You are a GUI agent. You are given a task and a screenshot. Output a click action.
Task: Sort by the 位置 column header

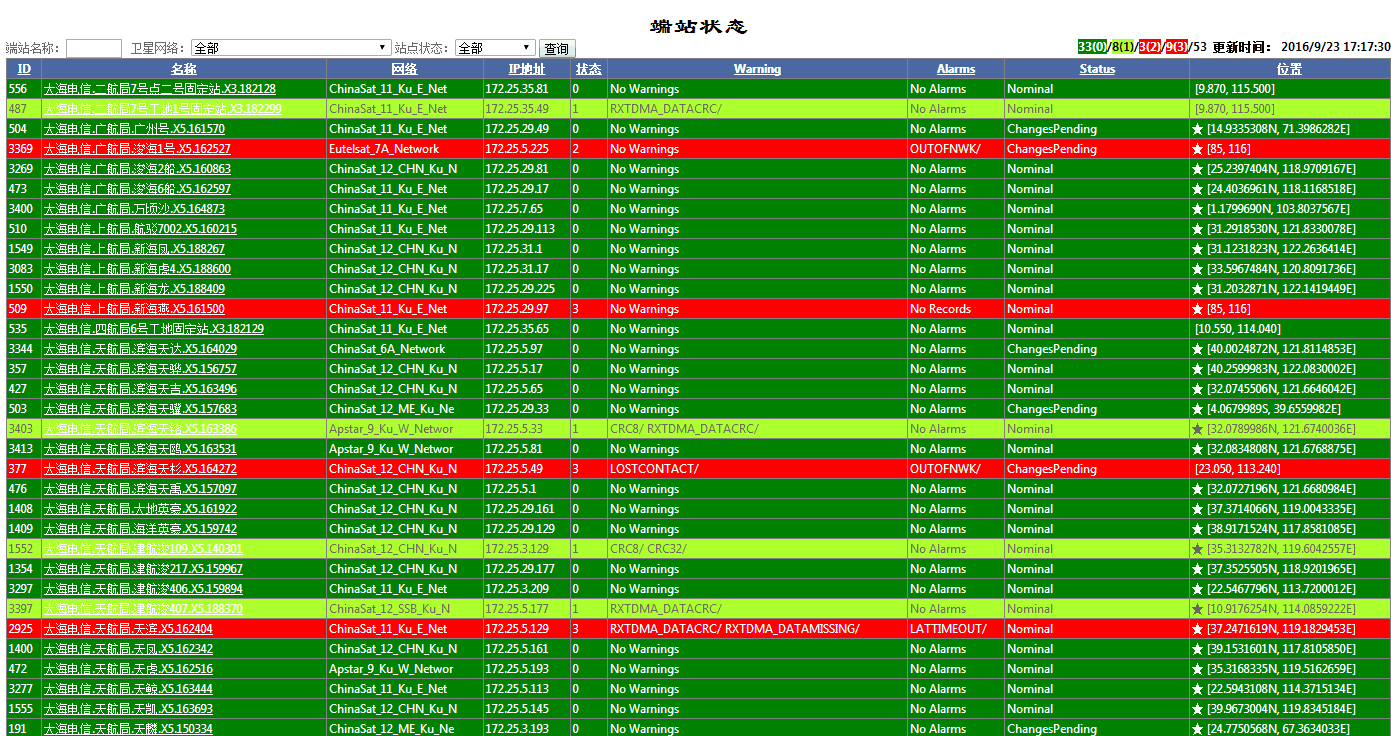[x=1289, y=69]
